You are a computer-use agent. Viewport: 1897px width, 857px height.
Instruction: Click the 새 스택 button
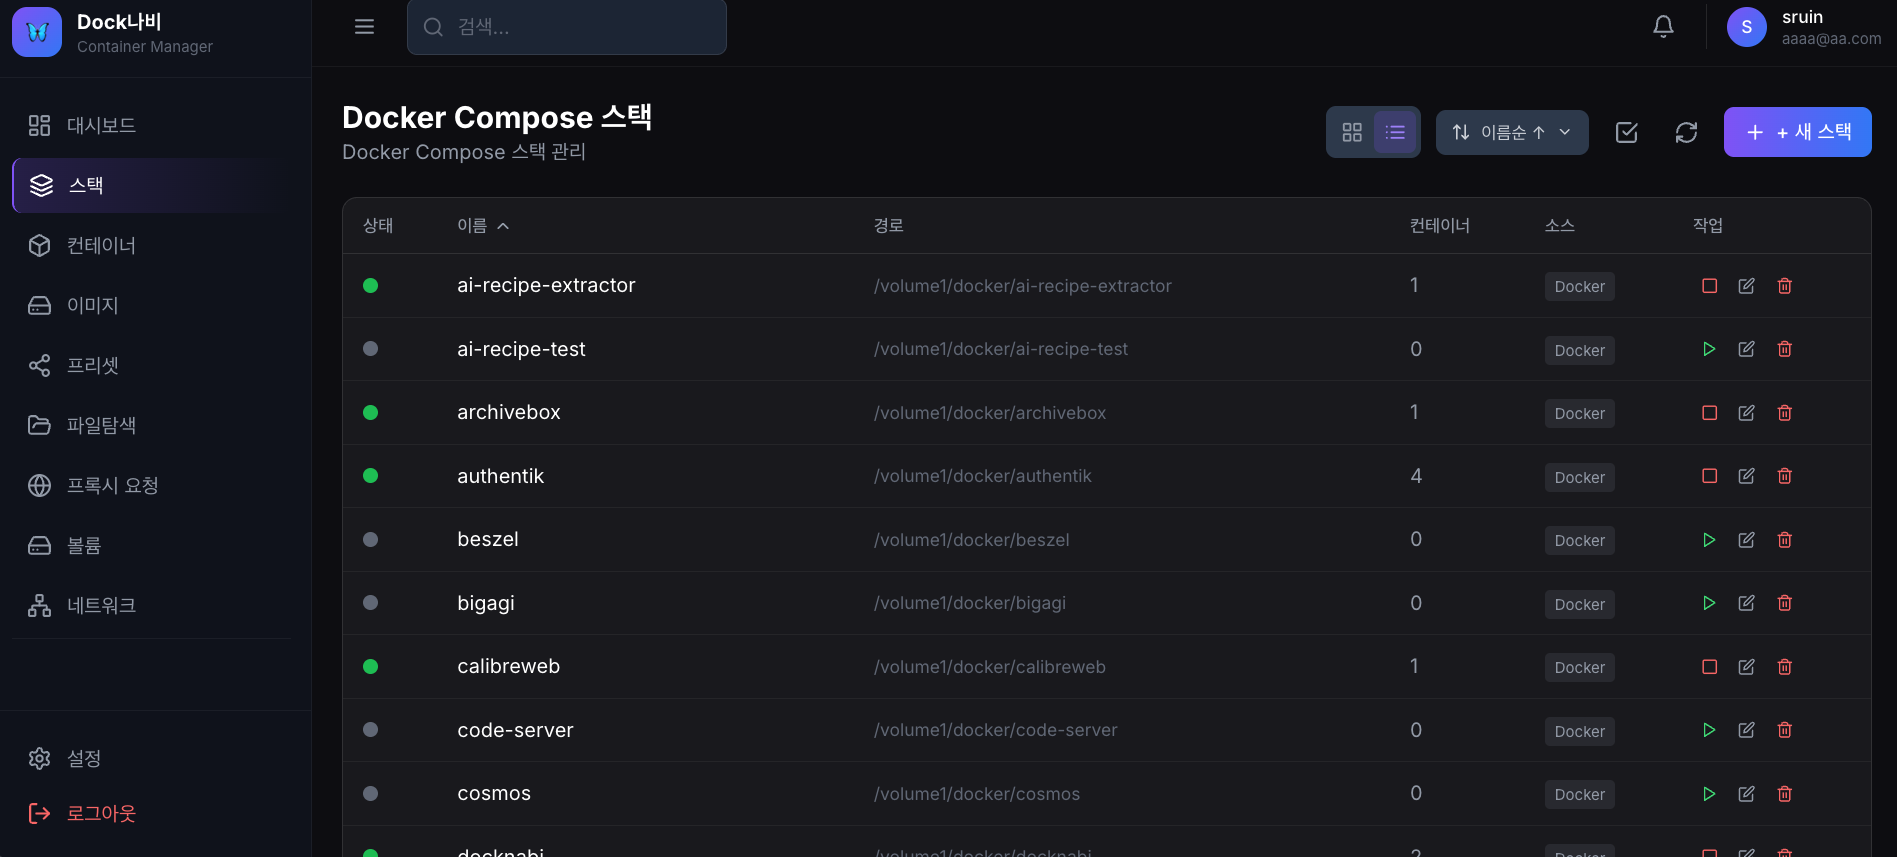(x=1796, y=132)
